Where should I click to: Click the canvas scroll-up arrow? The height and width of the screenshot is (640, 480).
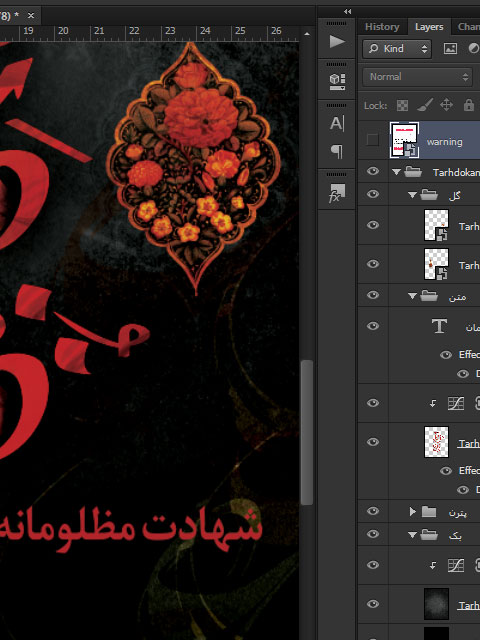coord(307,34)
